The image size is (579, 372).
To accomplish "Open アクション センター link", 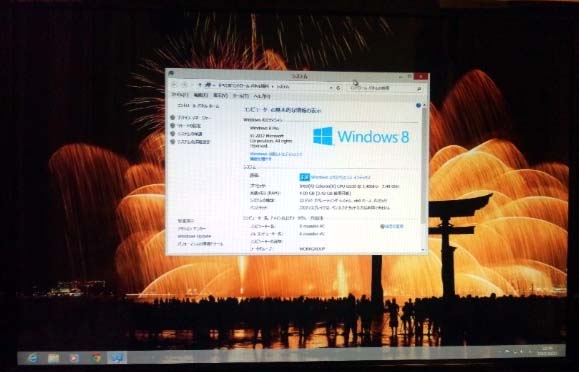I will point(192,229).
